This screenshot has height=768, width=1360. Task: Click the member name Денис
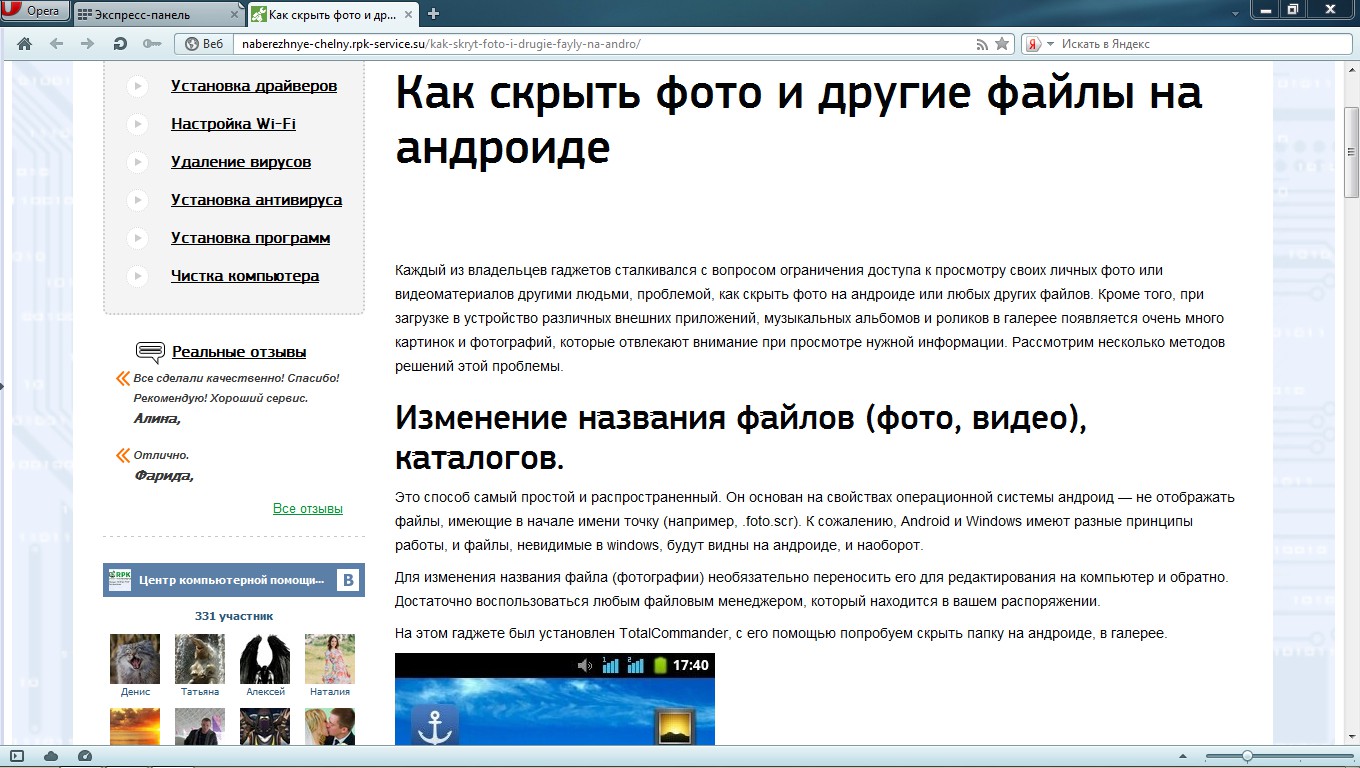(x=135, y=692)
